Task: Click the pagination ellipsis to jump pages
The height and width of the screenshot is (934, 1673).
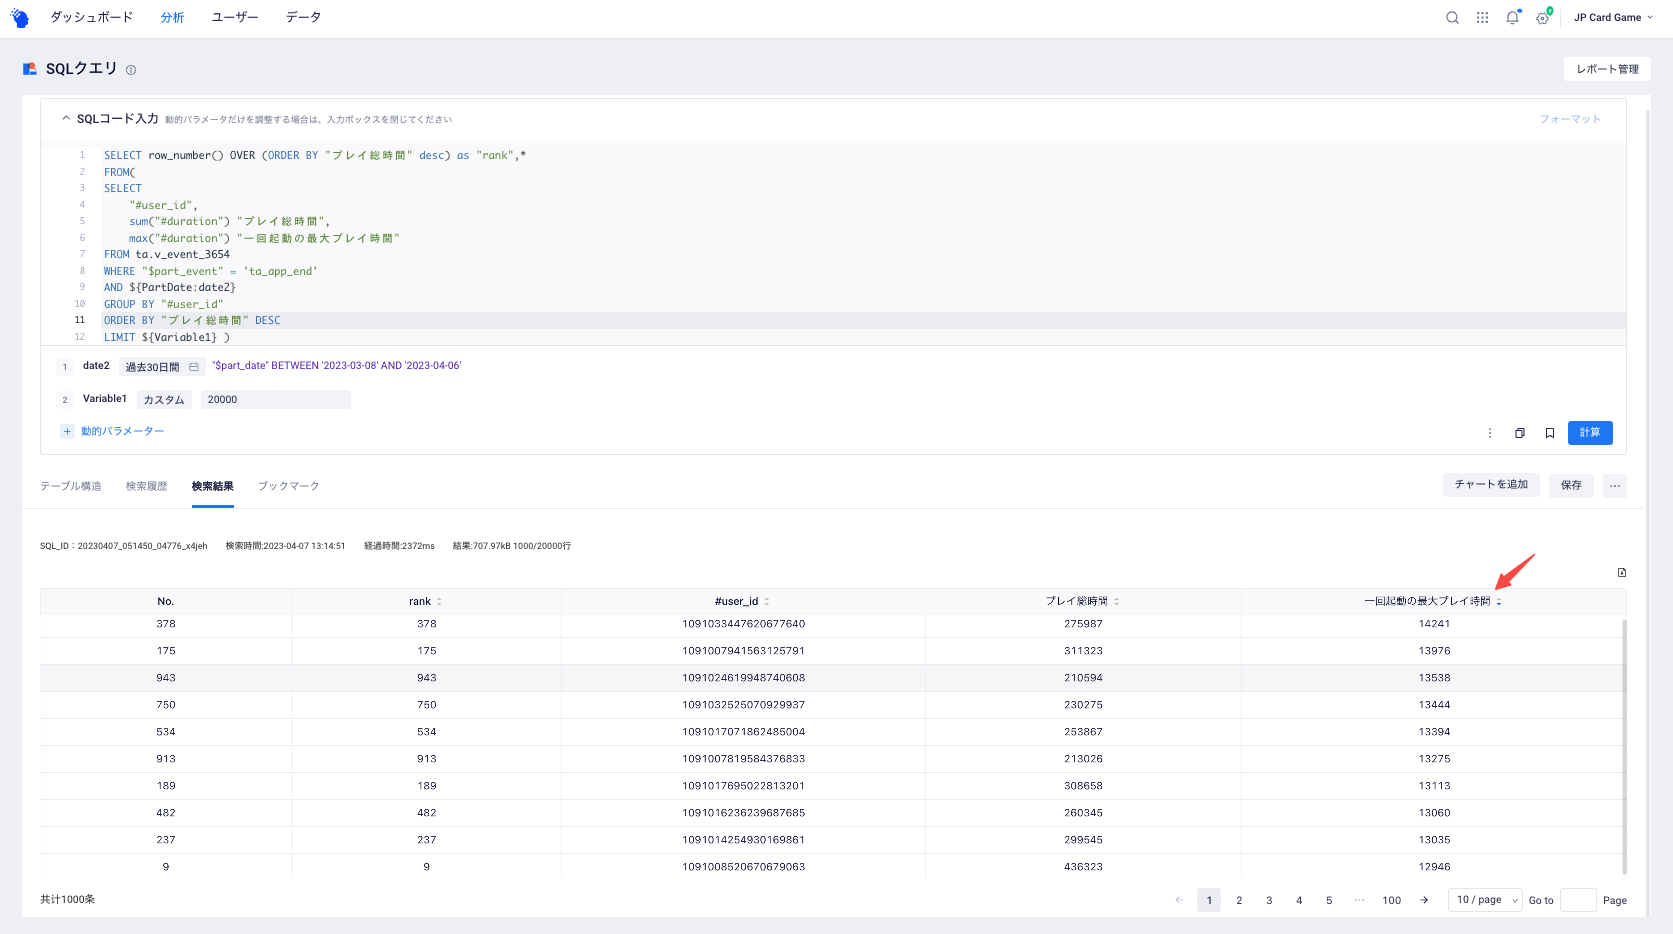Action: 1359,900
